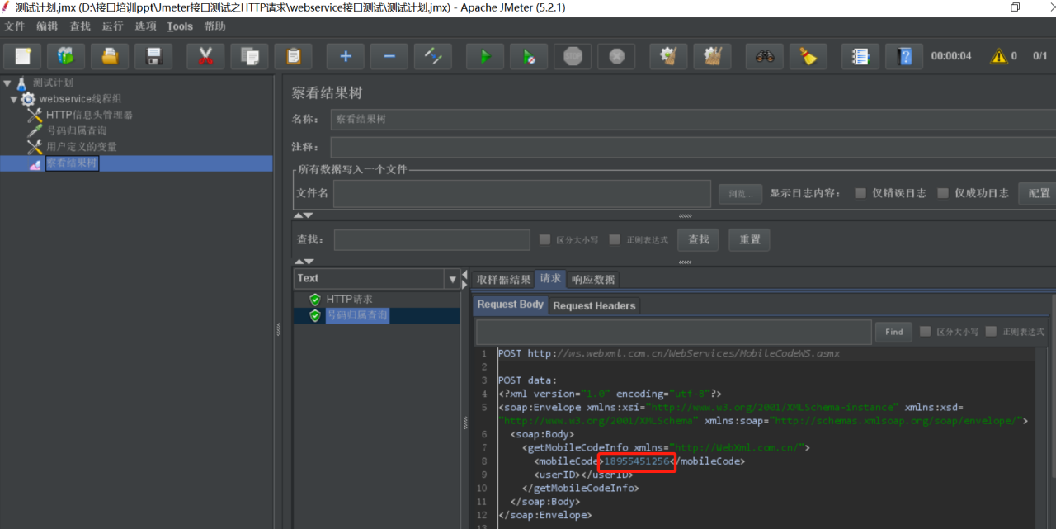Click the green shield icon beside HTTP请求
This screenshot has height=530, width=1056.
click(x=315, y=299)
